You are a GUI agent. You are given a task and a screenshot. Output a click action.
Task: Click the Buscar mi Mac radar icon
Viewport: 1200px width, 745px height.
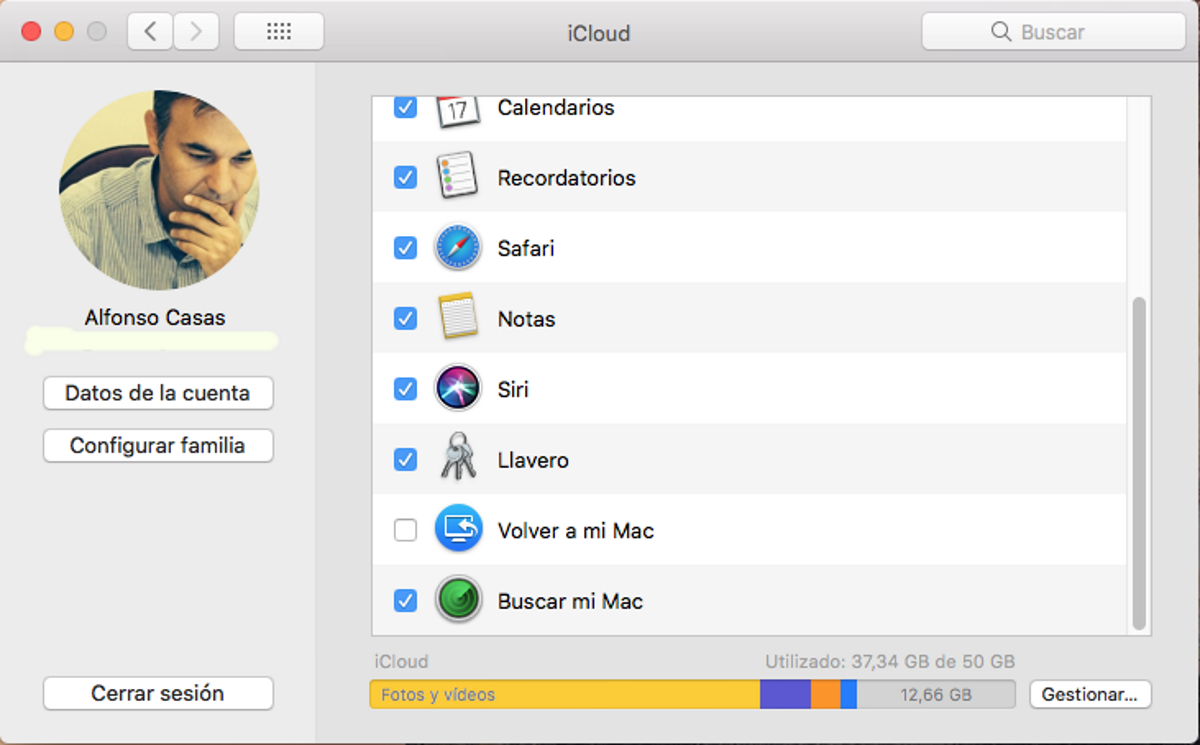[x=458, y=601]
